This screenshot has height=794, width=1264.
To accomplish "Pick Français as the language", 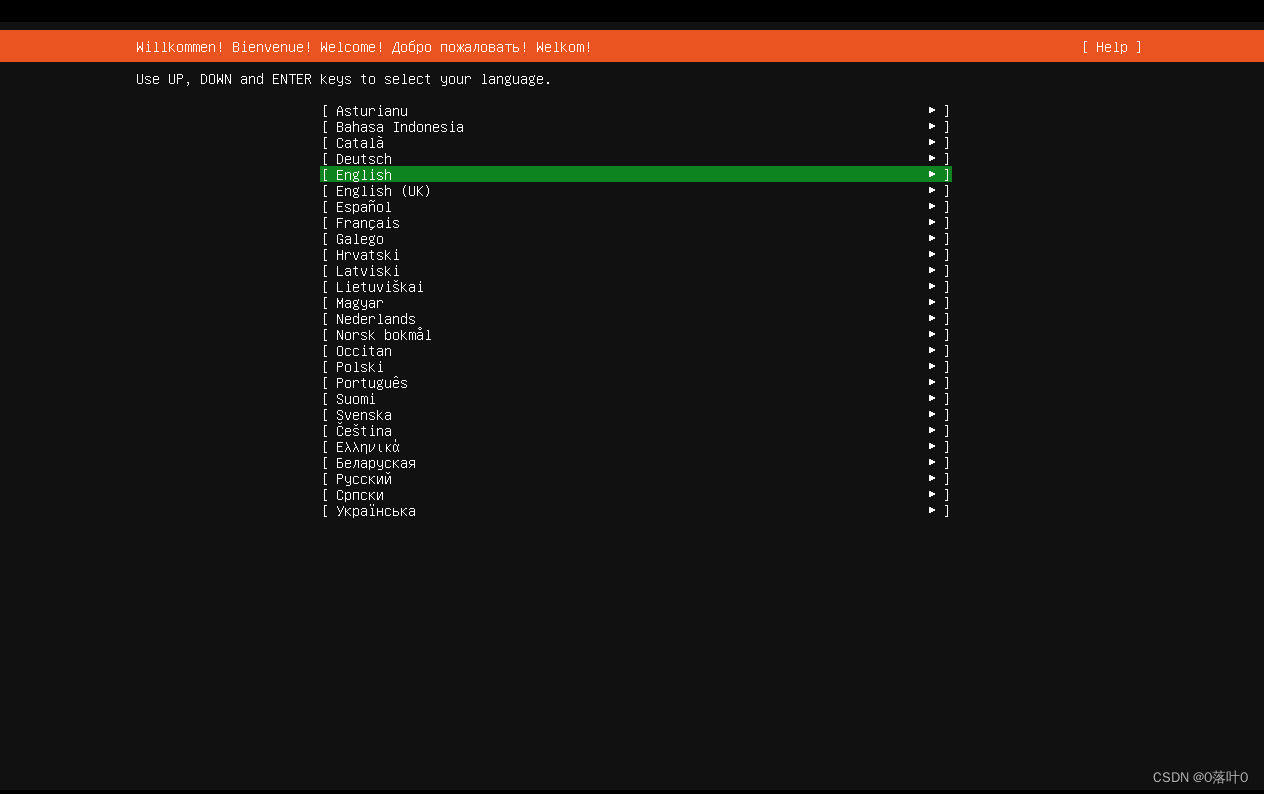I will click(x=635, y=223).
